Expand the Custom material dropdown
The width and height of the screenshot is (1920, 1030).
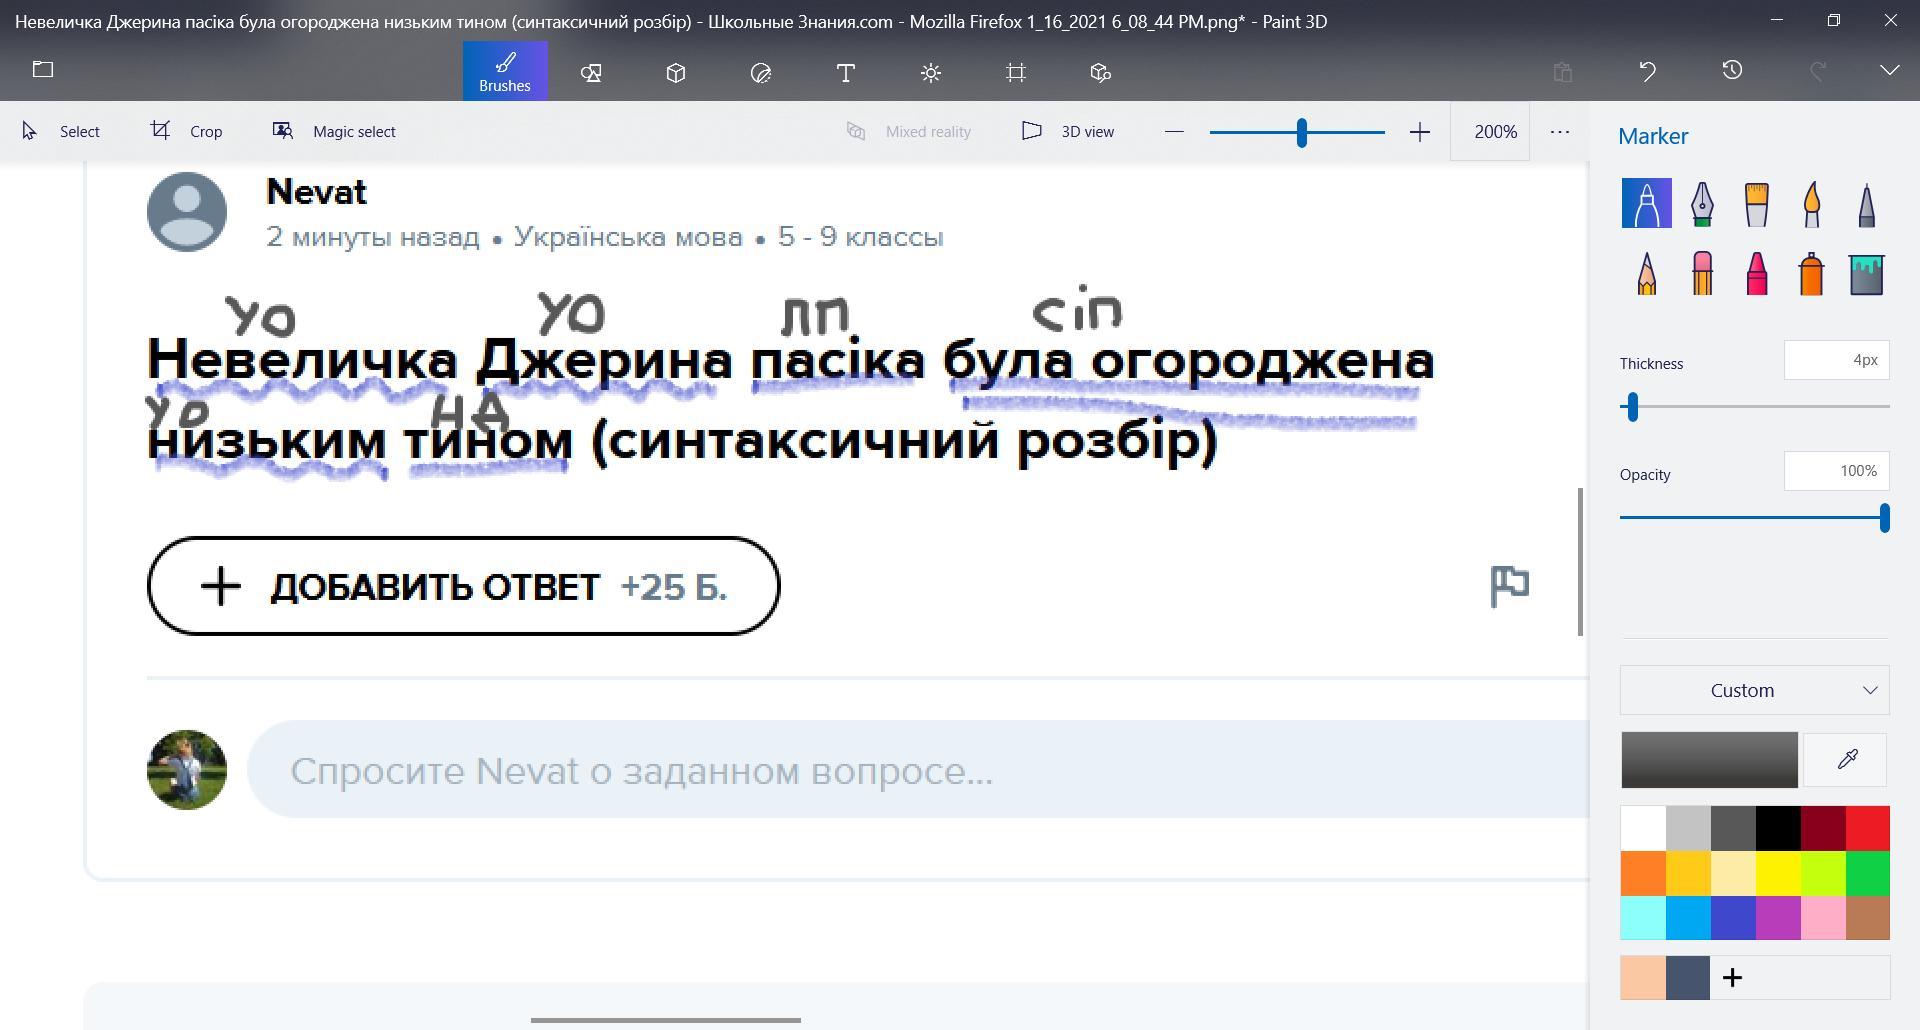click(1754, 690)
